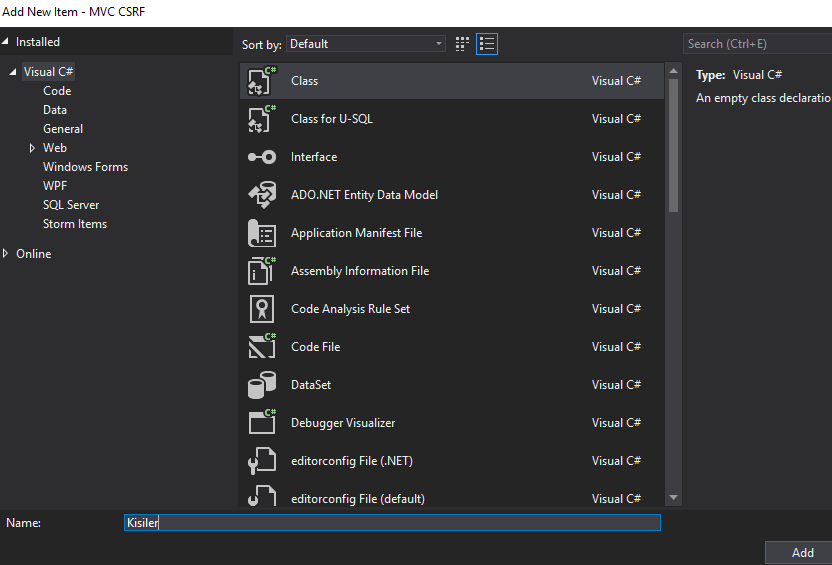Click the Visual C# label in DataSet row
The height and width of the screenshot is (565, 832).
click(616, 385)
